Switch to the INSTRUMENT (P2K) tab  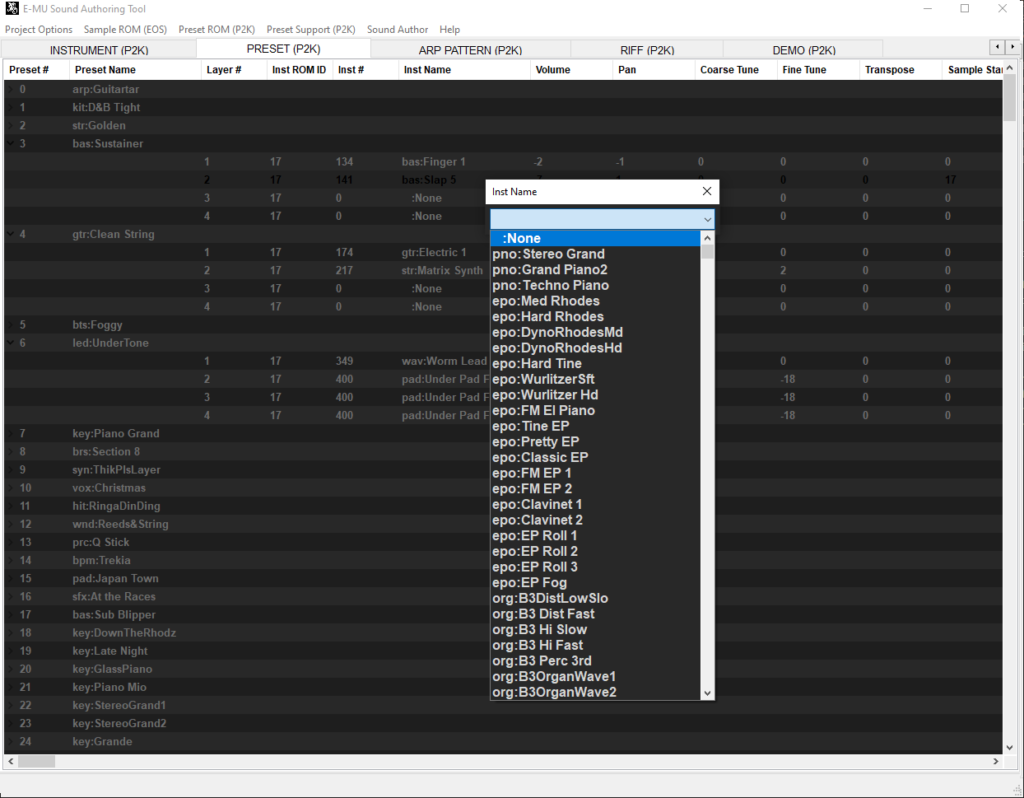99,50
